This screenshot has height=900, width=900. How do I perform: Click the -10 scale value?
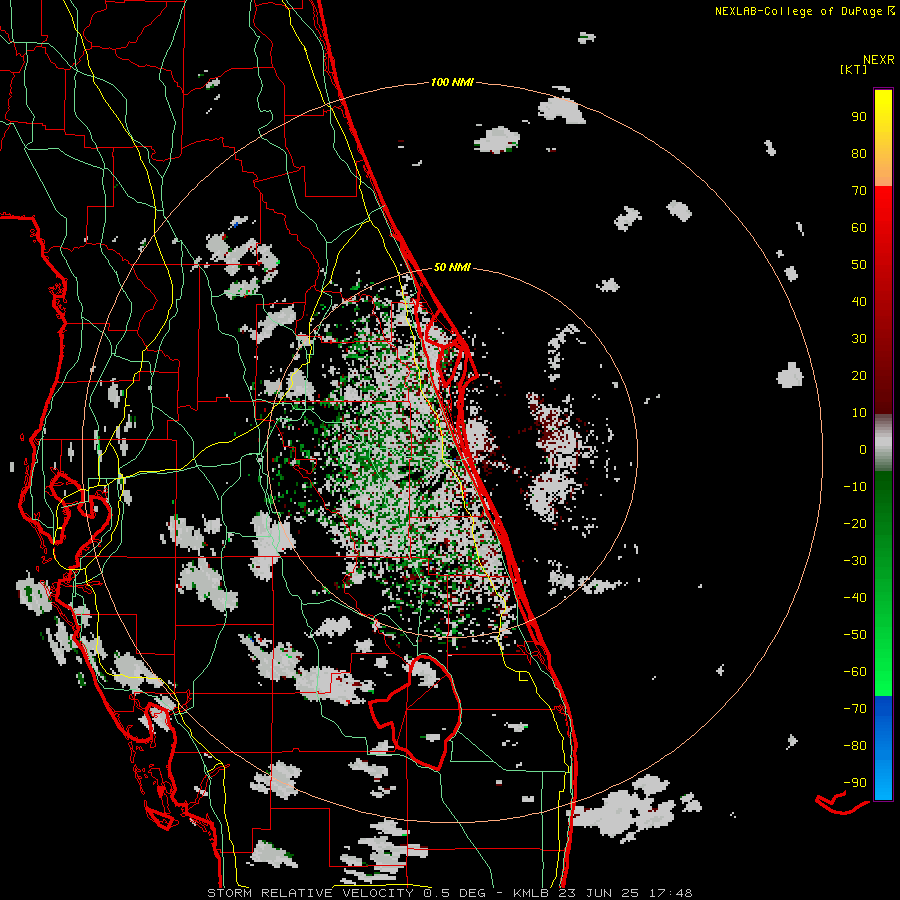tap(855, 487)
